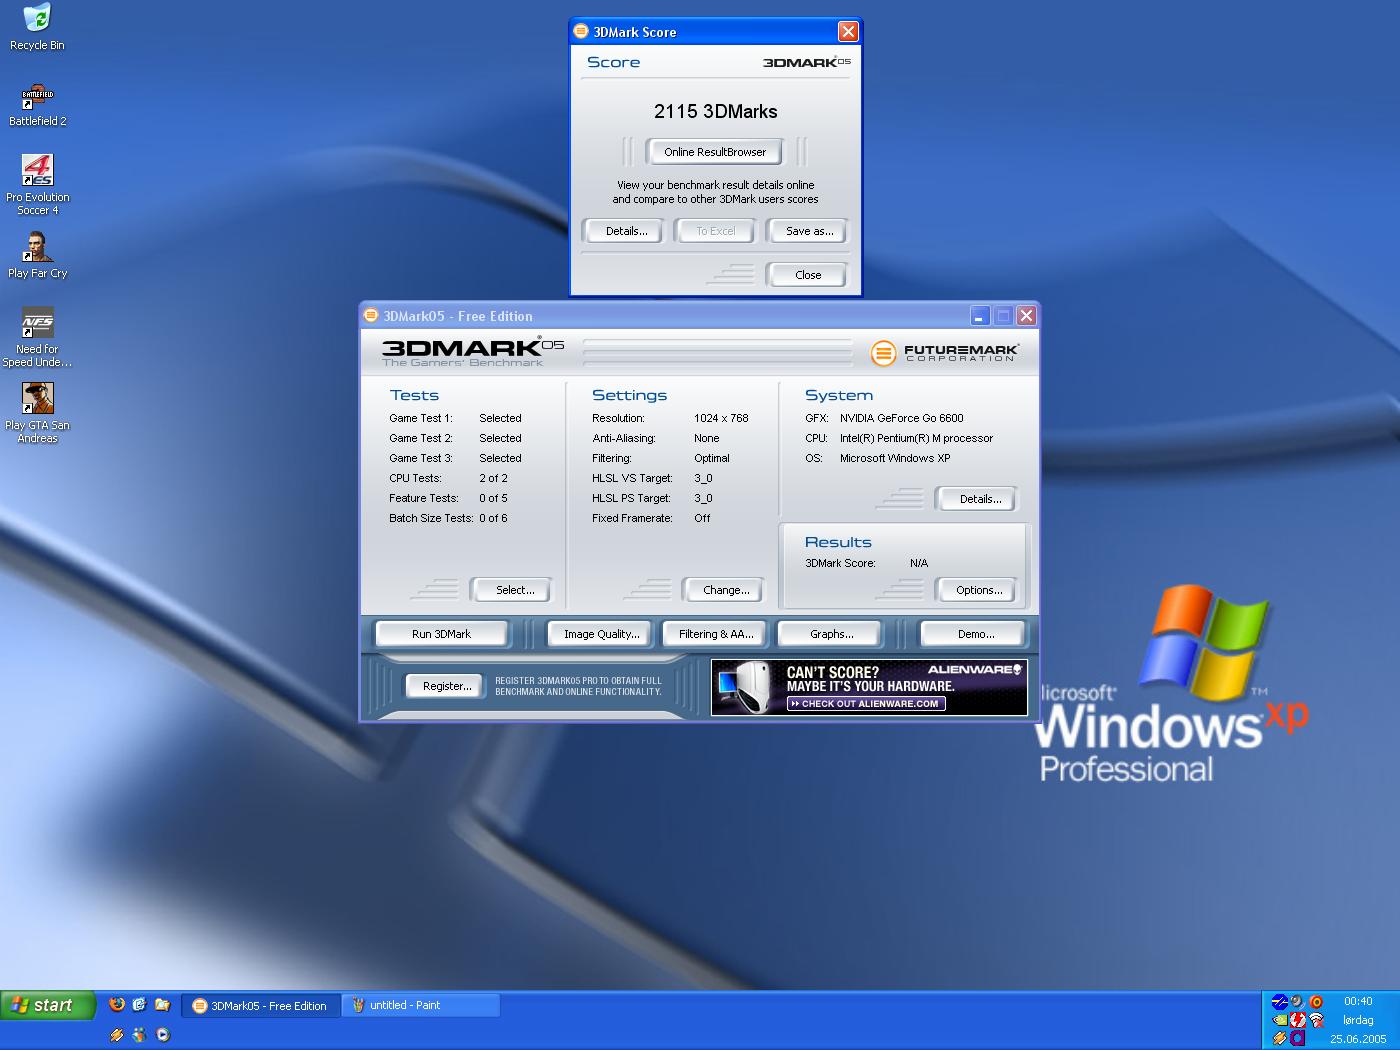
Task: Click Save as in the score window
Action: (809, 231)
